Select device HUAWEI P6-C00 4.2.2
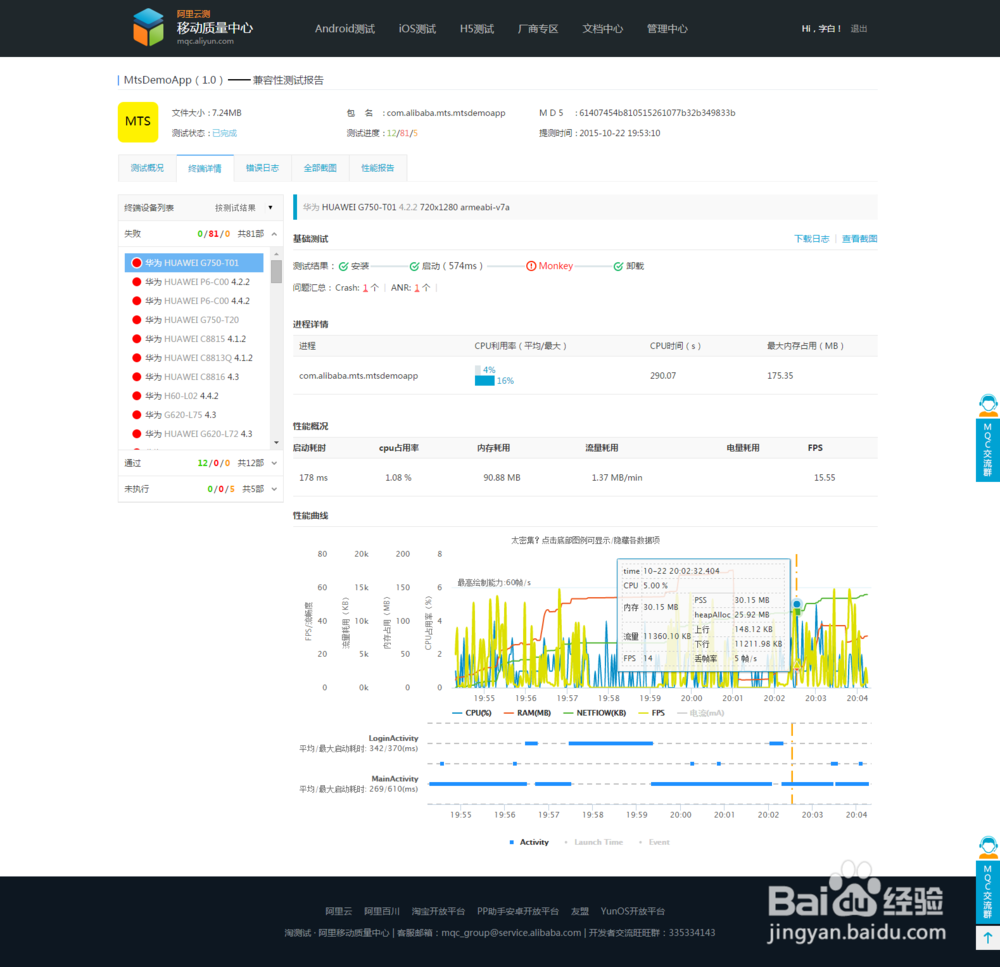Viewport: 1000px width, 967px height. pos(197,282)
